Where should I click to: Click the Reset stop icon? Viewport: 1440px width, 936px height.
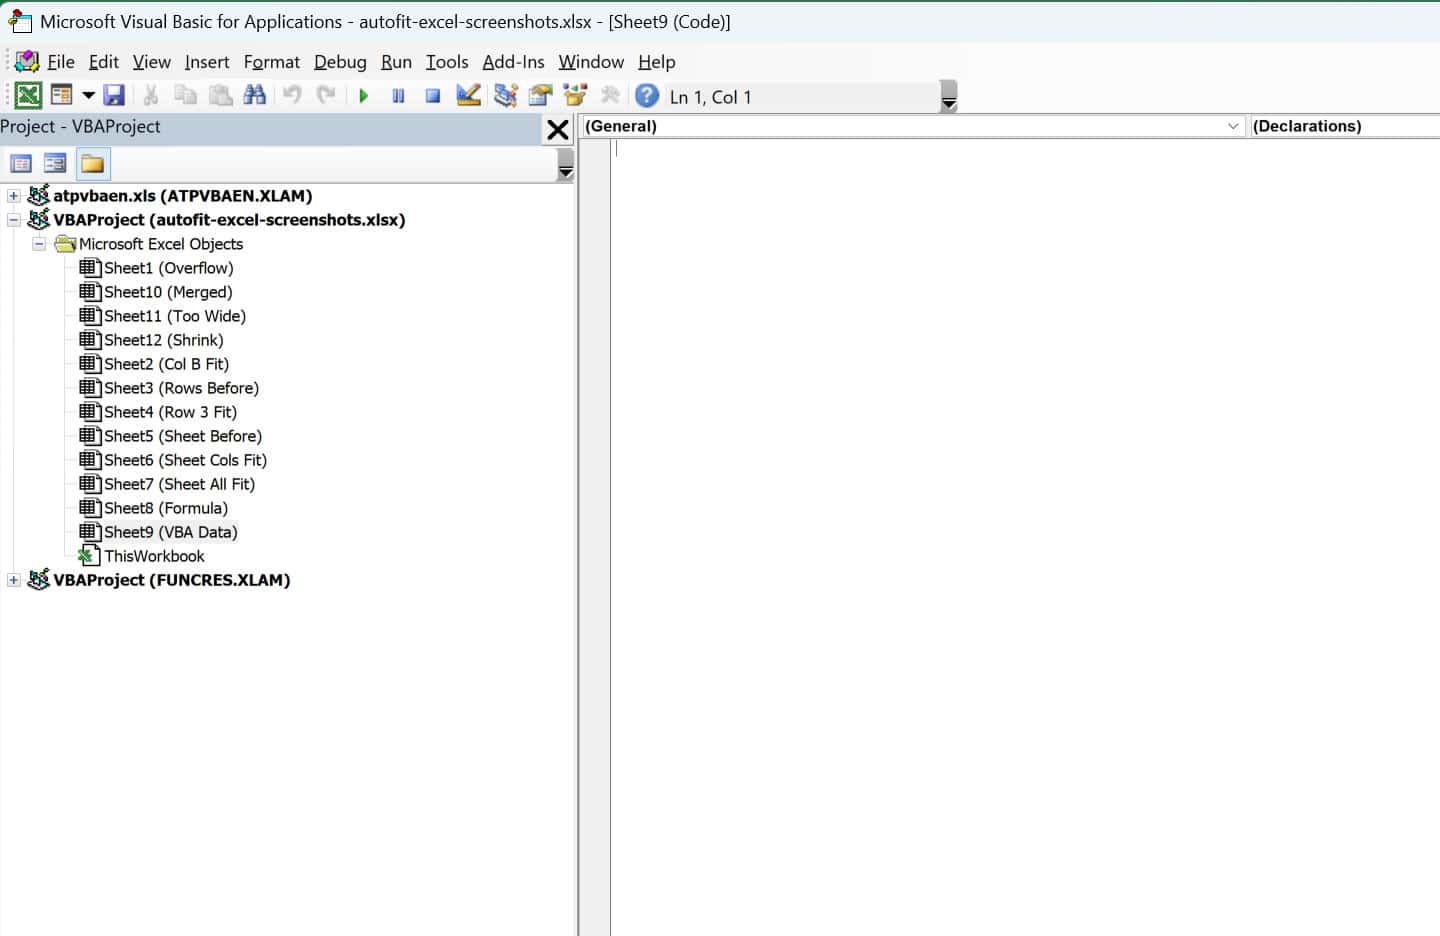433,96
